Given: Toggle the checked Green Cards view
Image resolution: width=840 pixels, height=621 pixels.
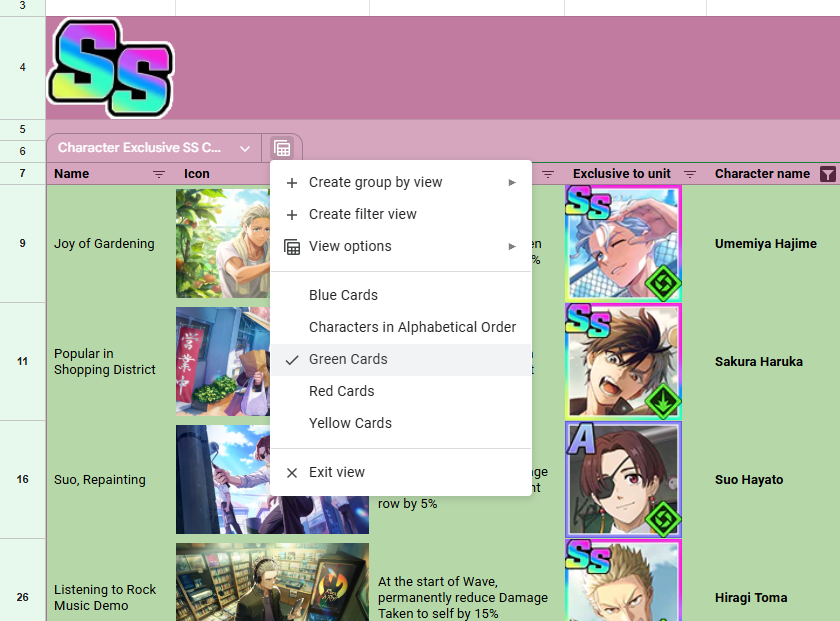Looking at the screenshot, I should point(401,360).
